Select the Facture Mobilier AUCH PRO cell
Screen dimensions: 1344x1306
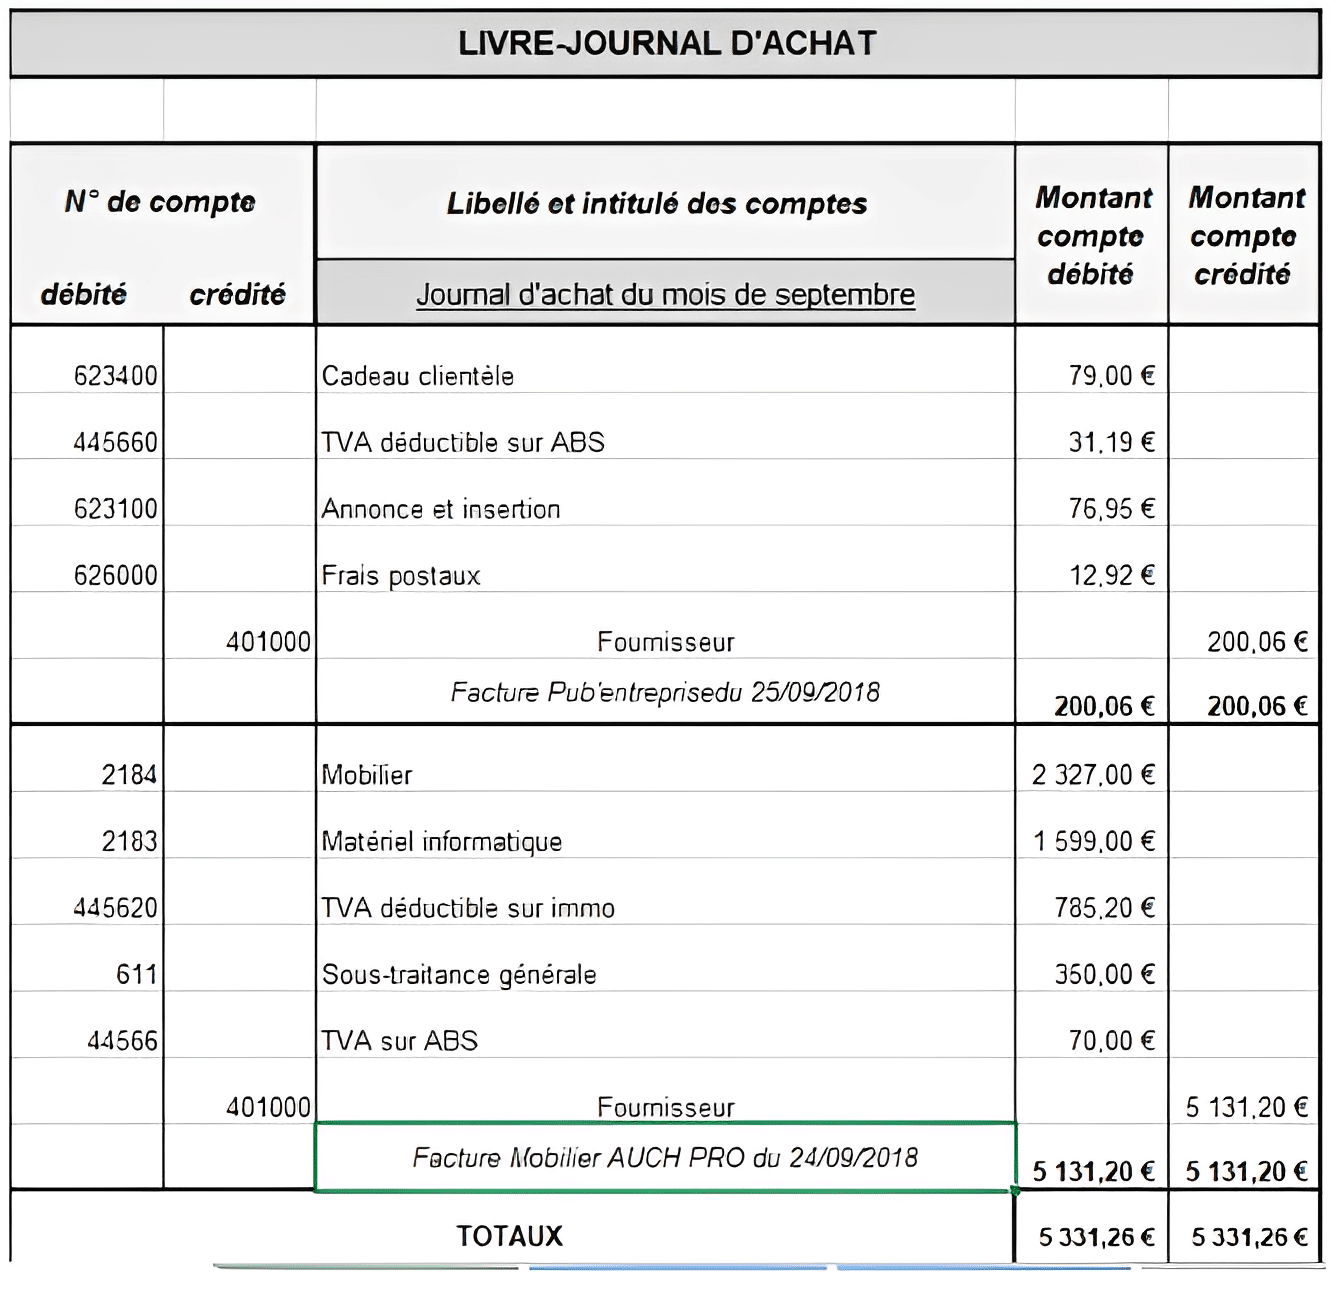665,1157
